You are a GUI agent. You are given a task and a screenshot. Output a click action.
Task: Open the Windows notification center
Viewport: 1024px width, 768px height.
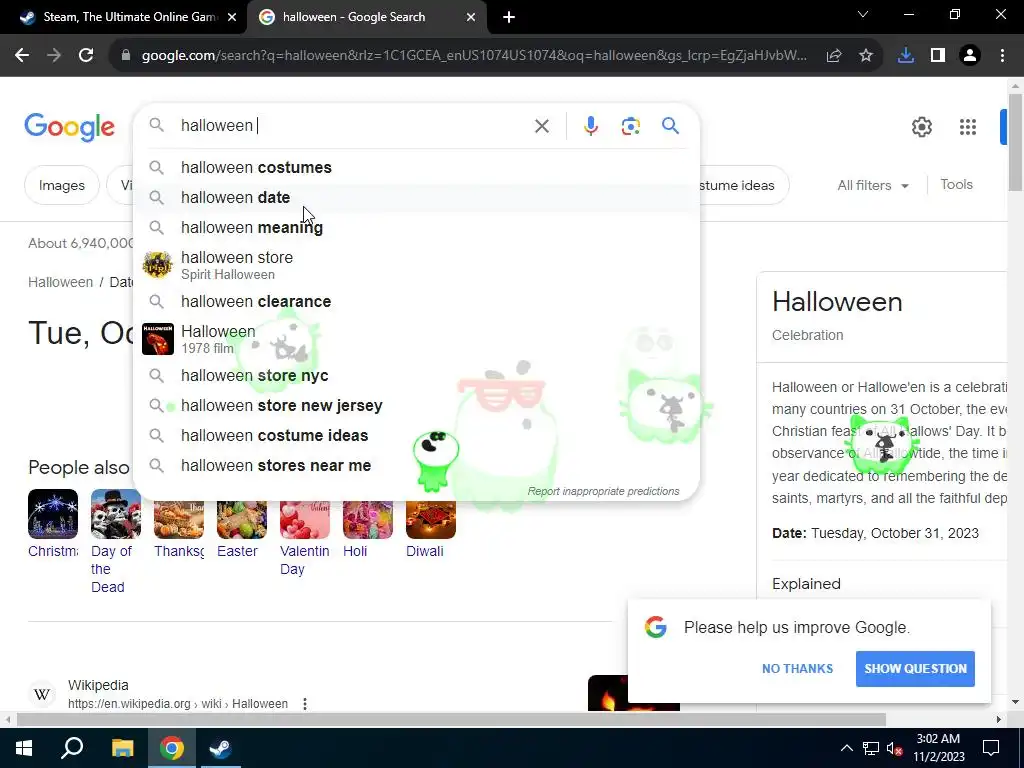click(x=991, y=748)
